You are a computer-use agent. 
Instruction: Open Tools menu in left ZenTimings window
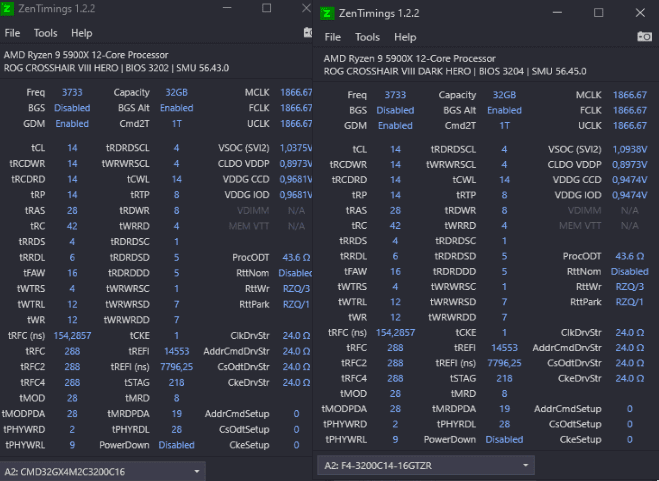(x=45, y=33)
